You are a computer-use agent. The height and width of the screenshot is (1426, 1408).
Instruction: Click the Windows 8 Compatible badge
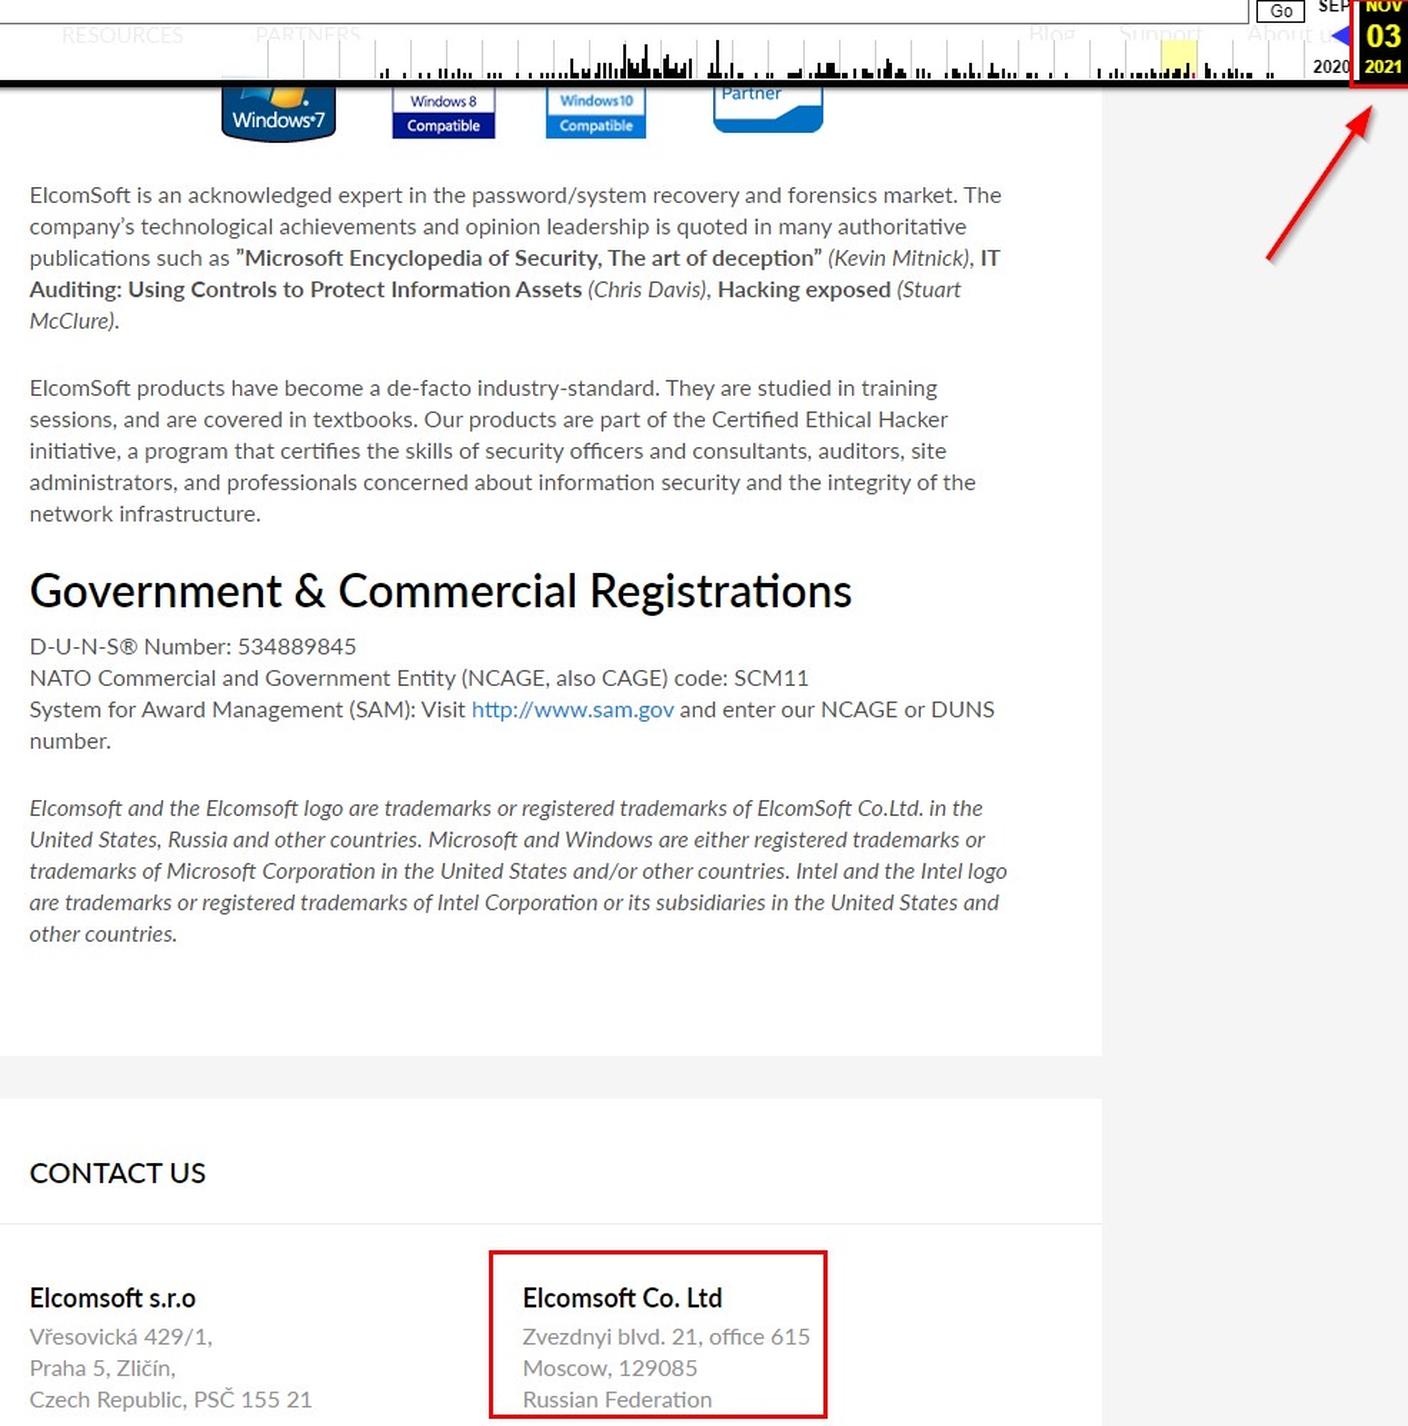click(443, 113)
